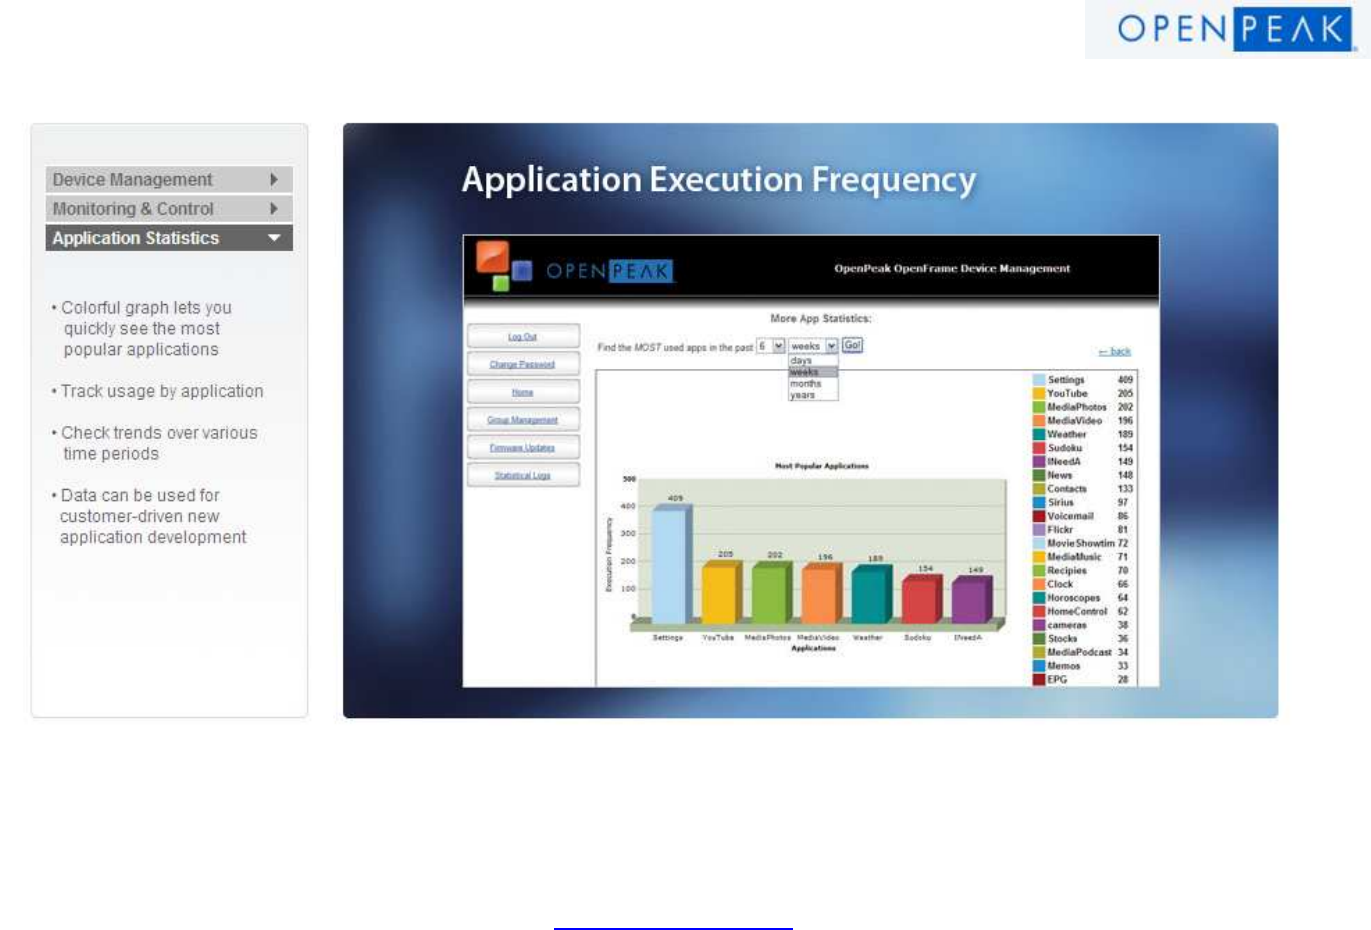The image size is (1371, 930).
Task: Choose months from the dropdown list
Action: coord(813,384)
